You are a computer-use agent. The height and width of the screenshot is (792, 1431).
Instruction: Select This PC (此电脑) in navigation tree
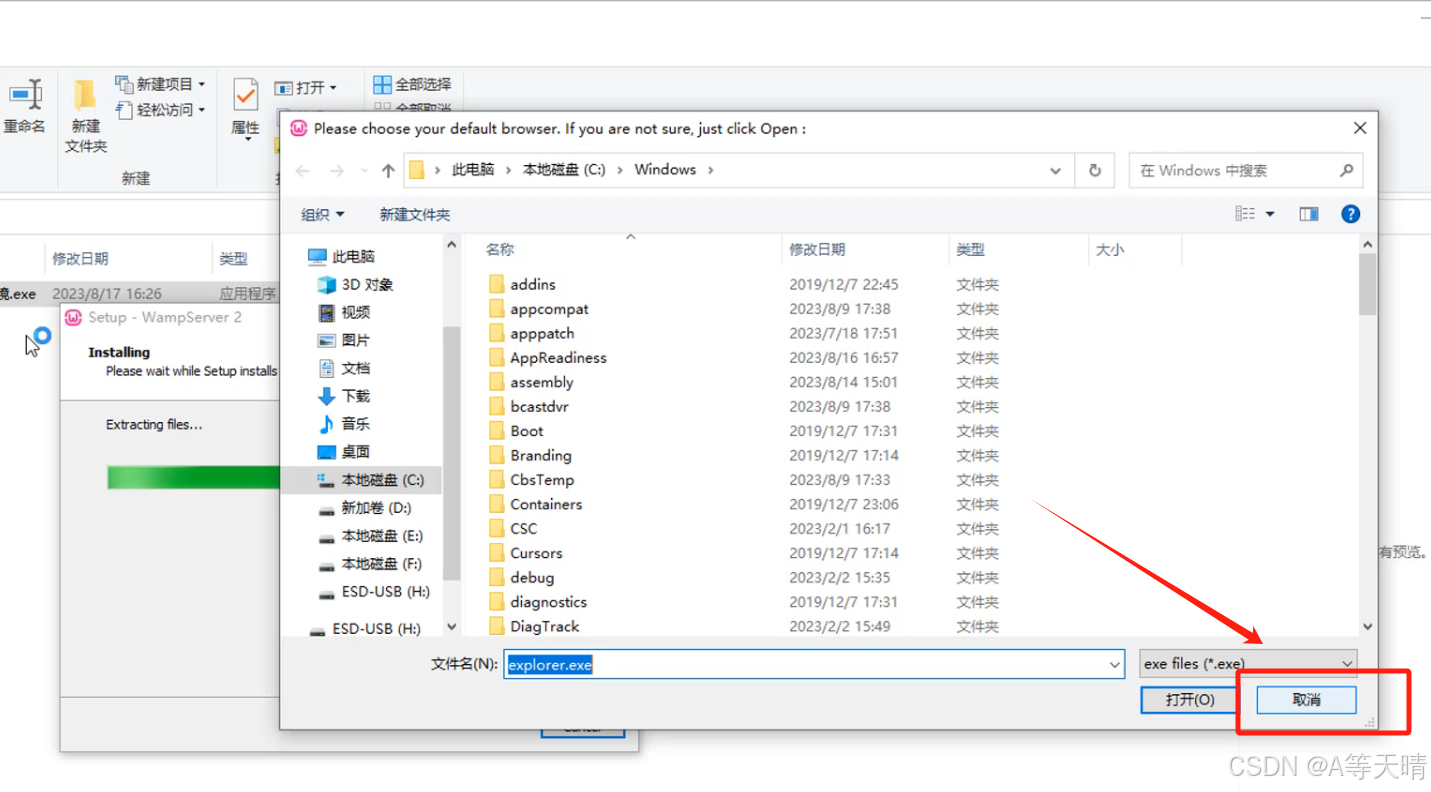pyautogui.click(x=342, y=257)
